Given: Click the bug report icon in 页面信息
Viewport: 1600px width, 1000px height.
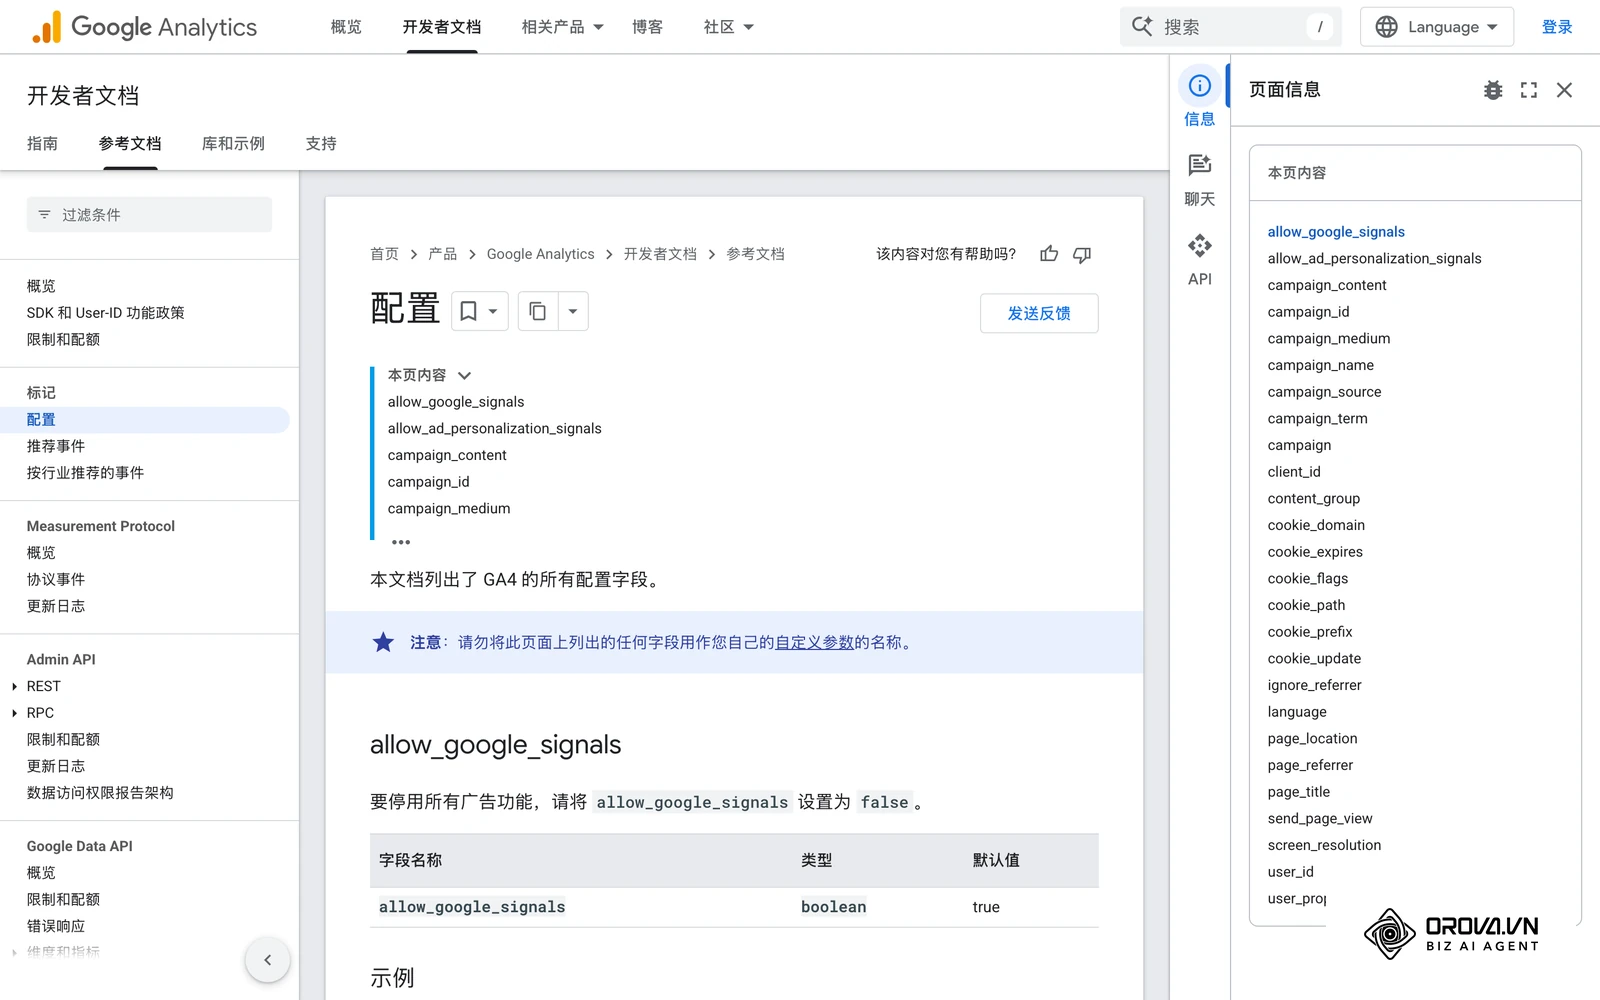Looking at the screenshot, I should click(1493, 90).
